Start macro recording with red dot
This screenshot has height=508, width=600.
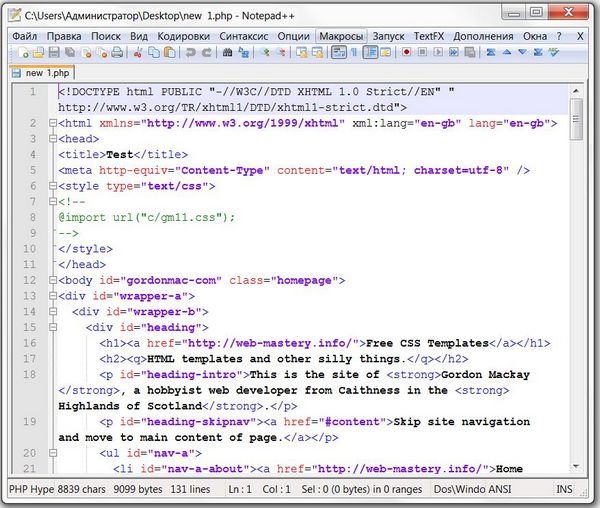[406, 52]
